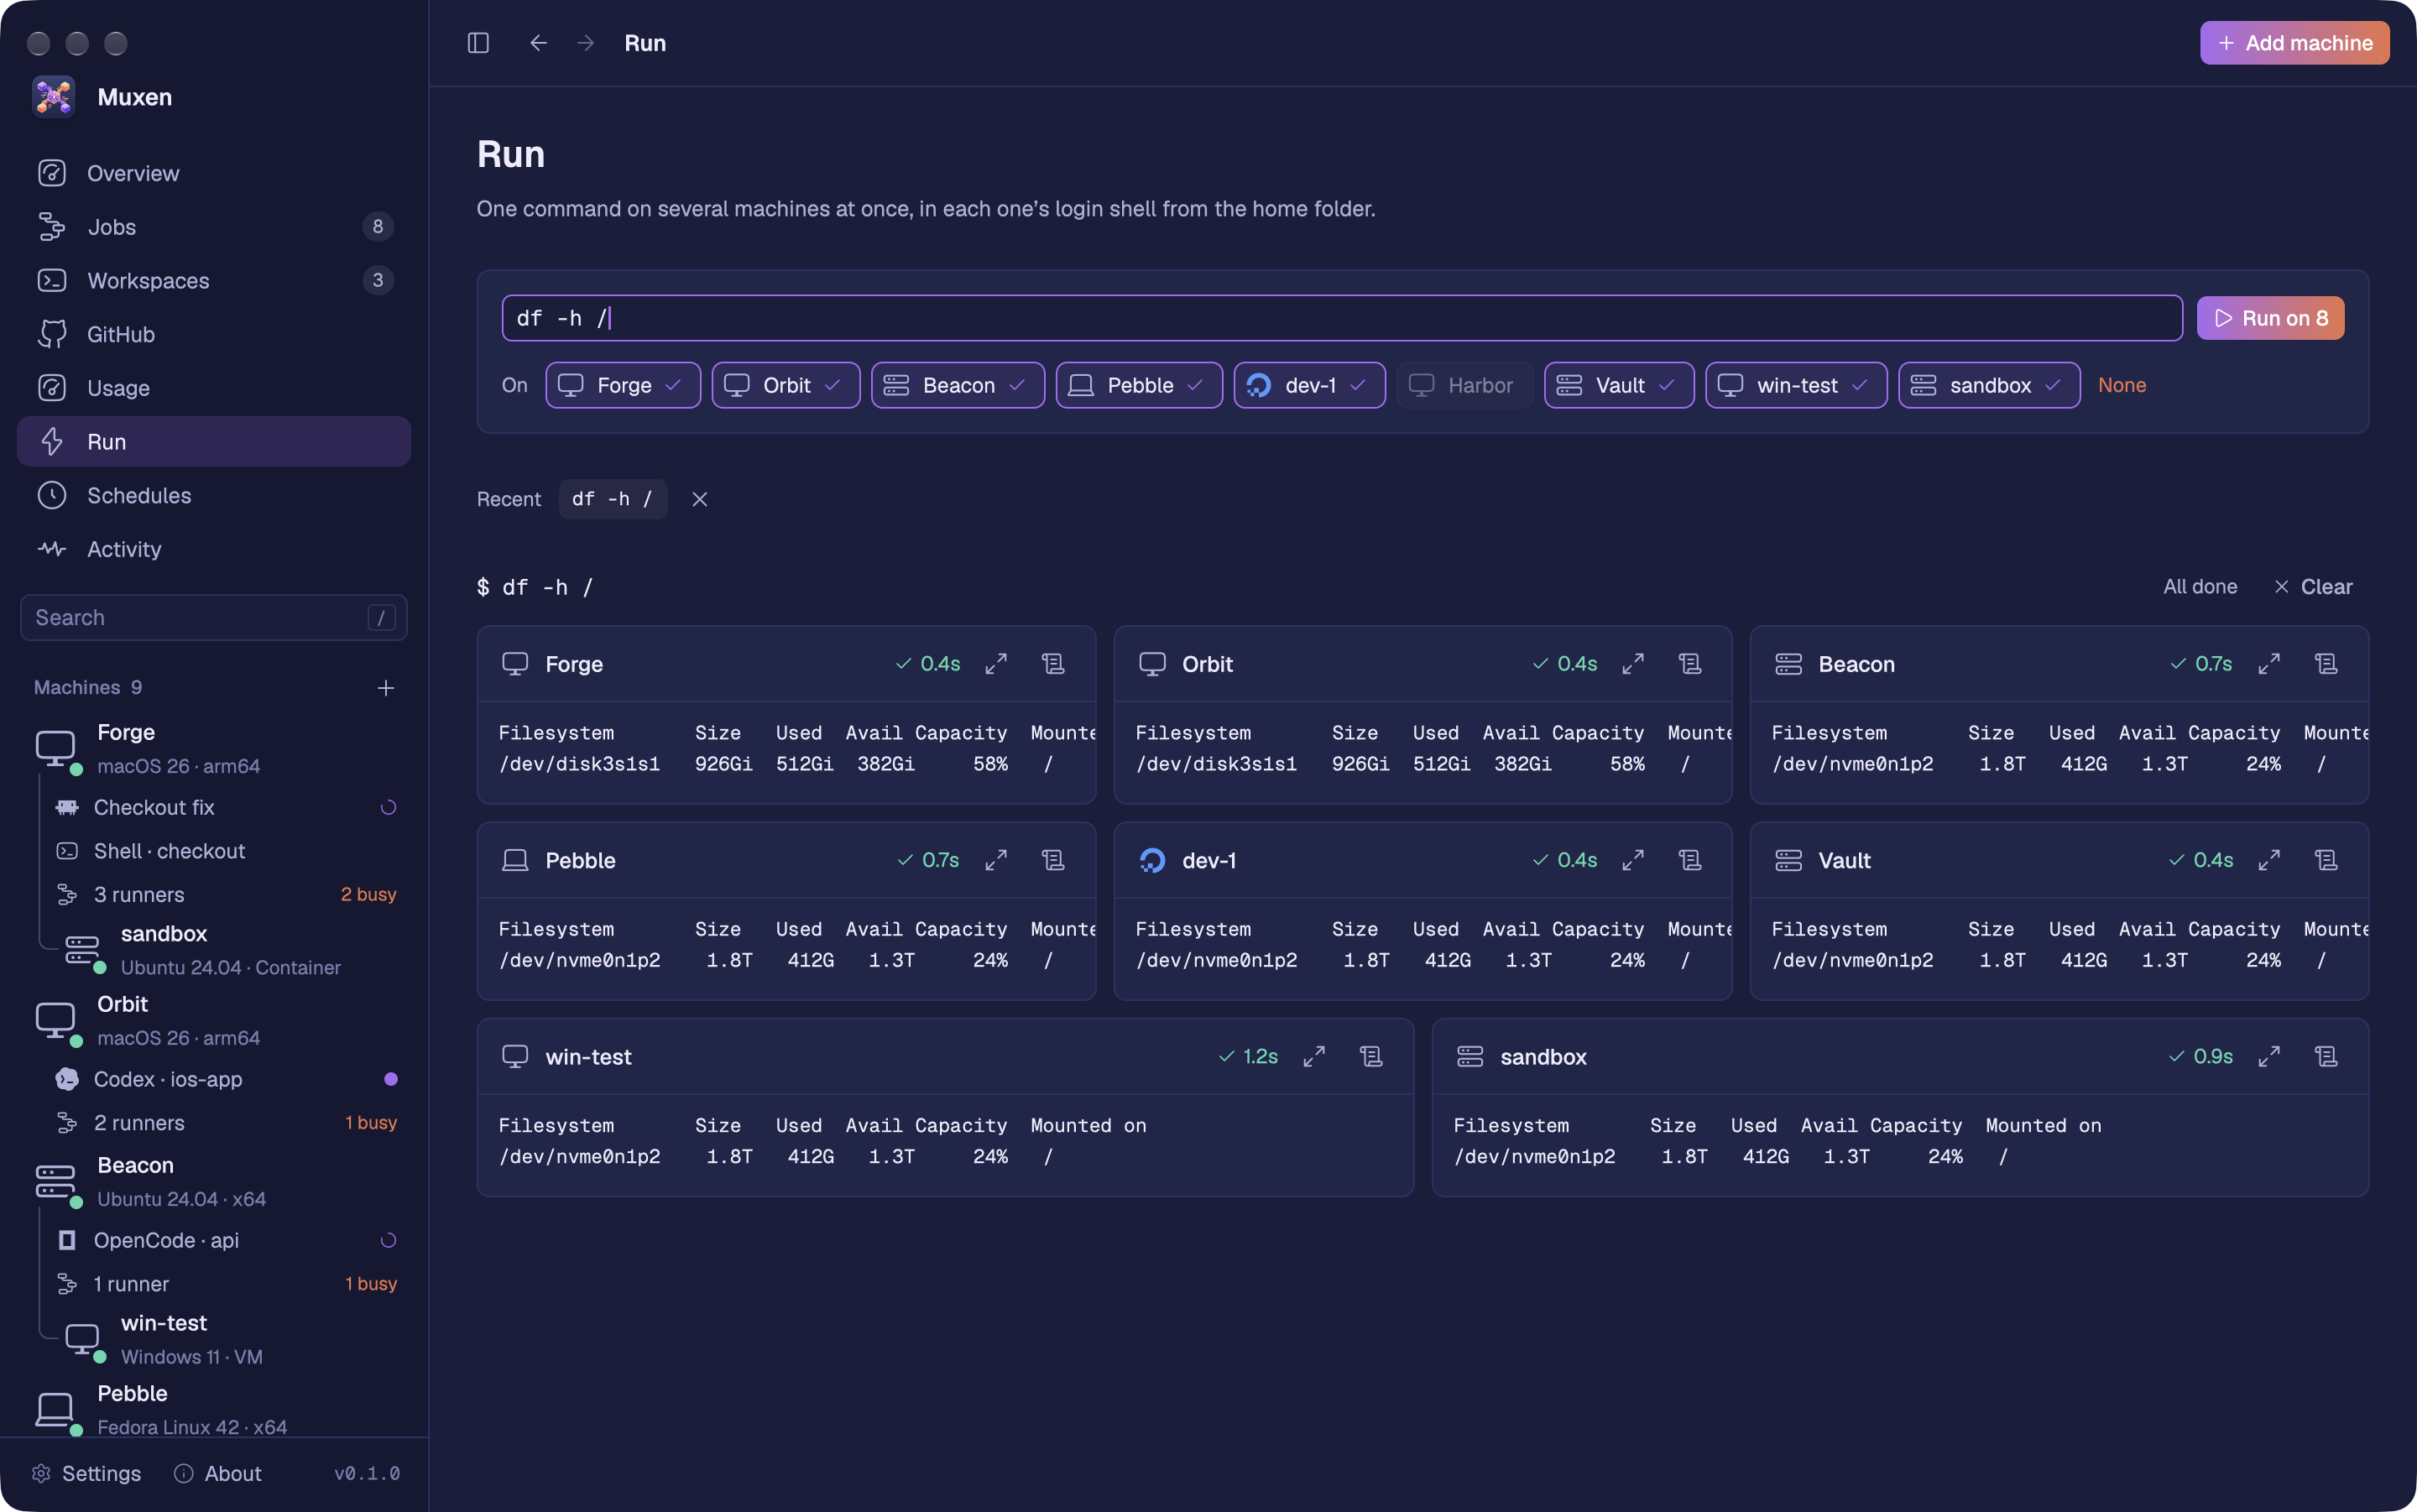Open Checkout fix session under Forge
This screenshot has height=1512, width=2417.
tap(226, 807)
